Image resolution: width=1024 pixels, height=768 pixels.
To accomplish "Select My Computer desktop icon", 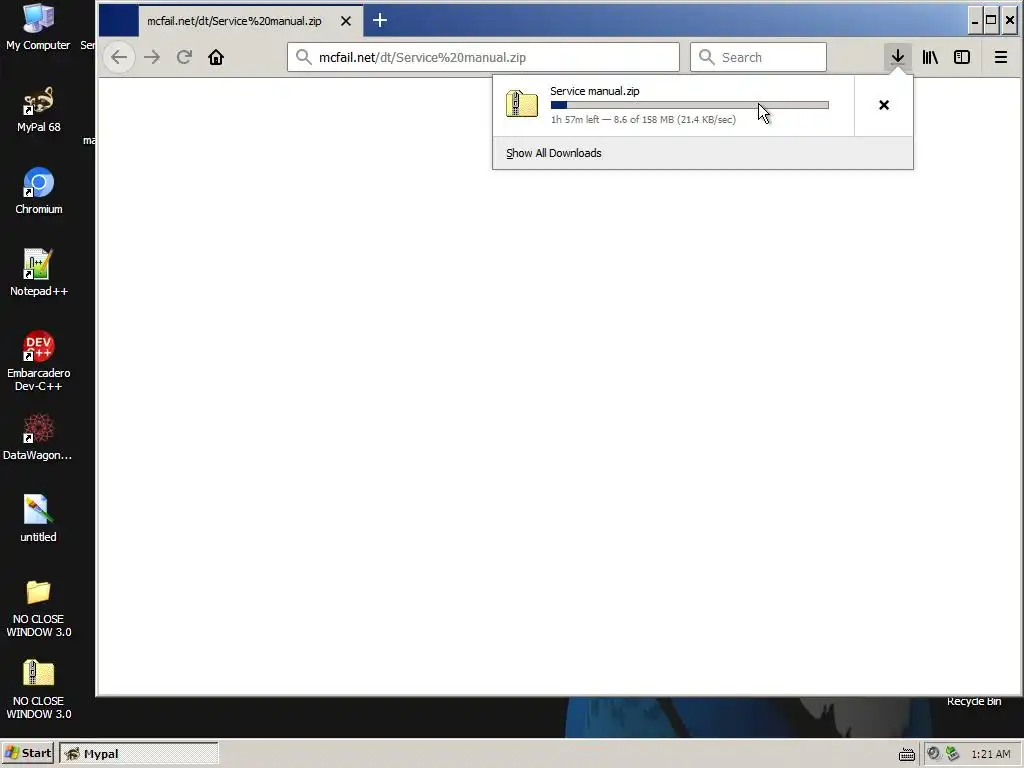I will click(38, 27).
